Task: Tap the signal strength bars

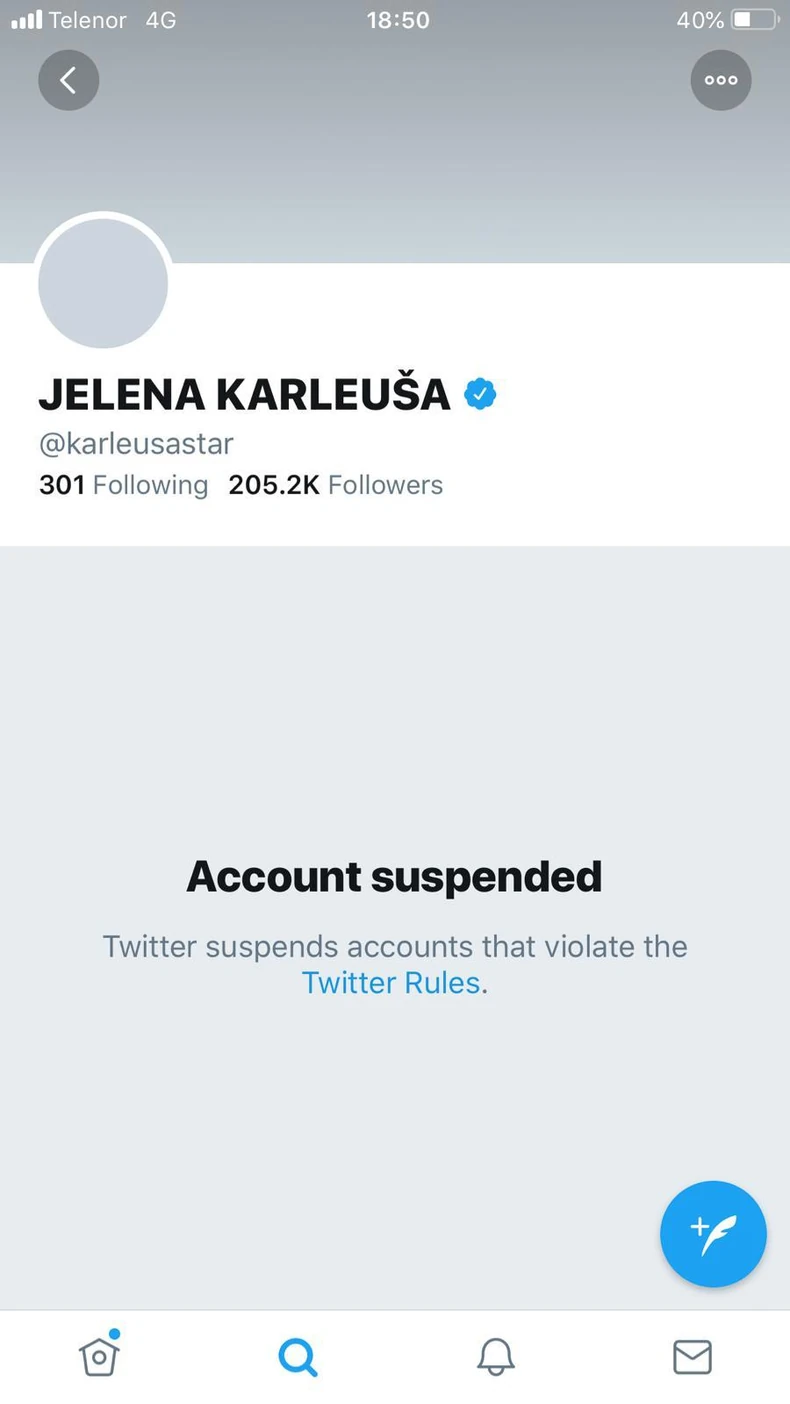Action: [x=26, y=20]
